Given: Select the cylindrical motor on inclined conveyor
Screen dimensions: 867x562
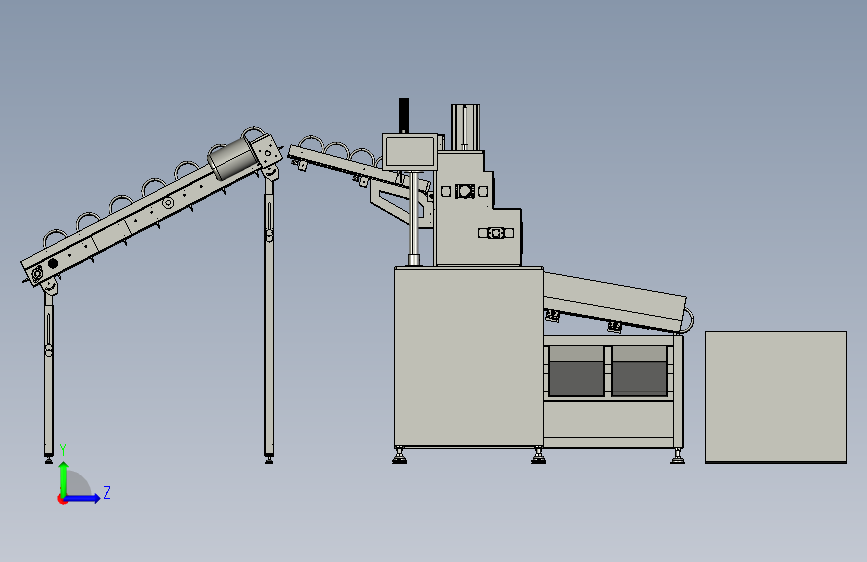Looking at the screenshot, I should click(232, 157).
